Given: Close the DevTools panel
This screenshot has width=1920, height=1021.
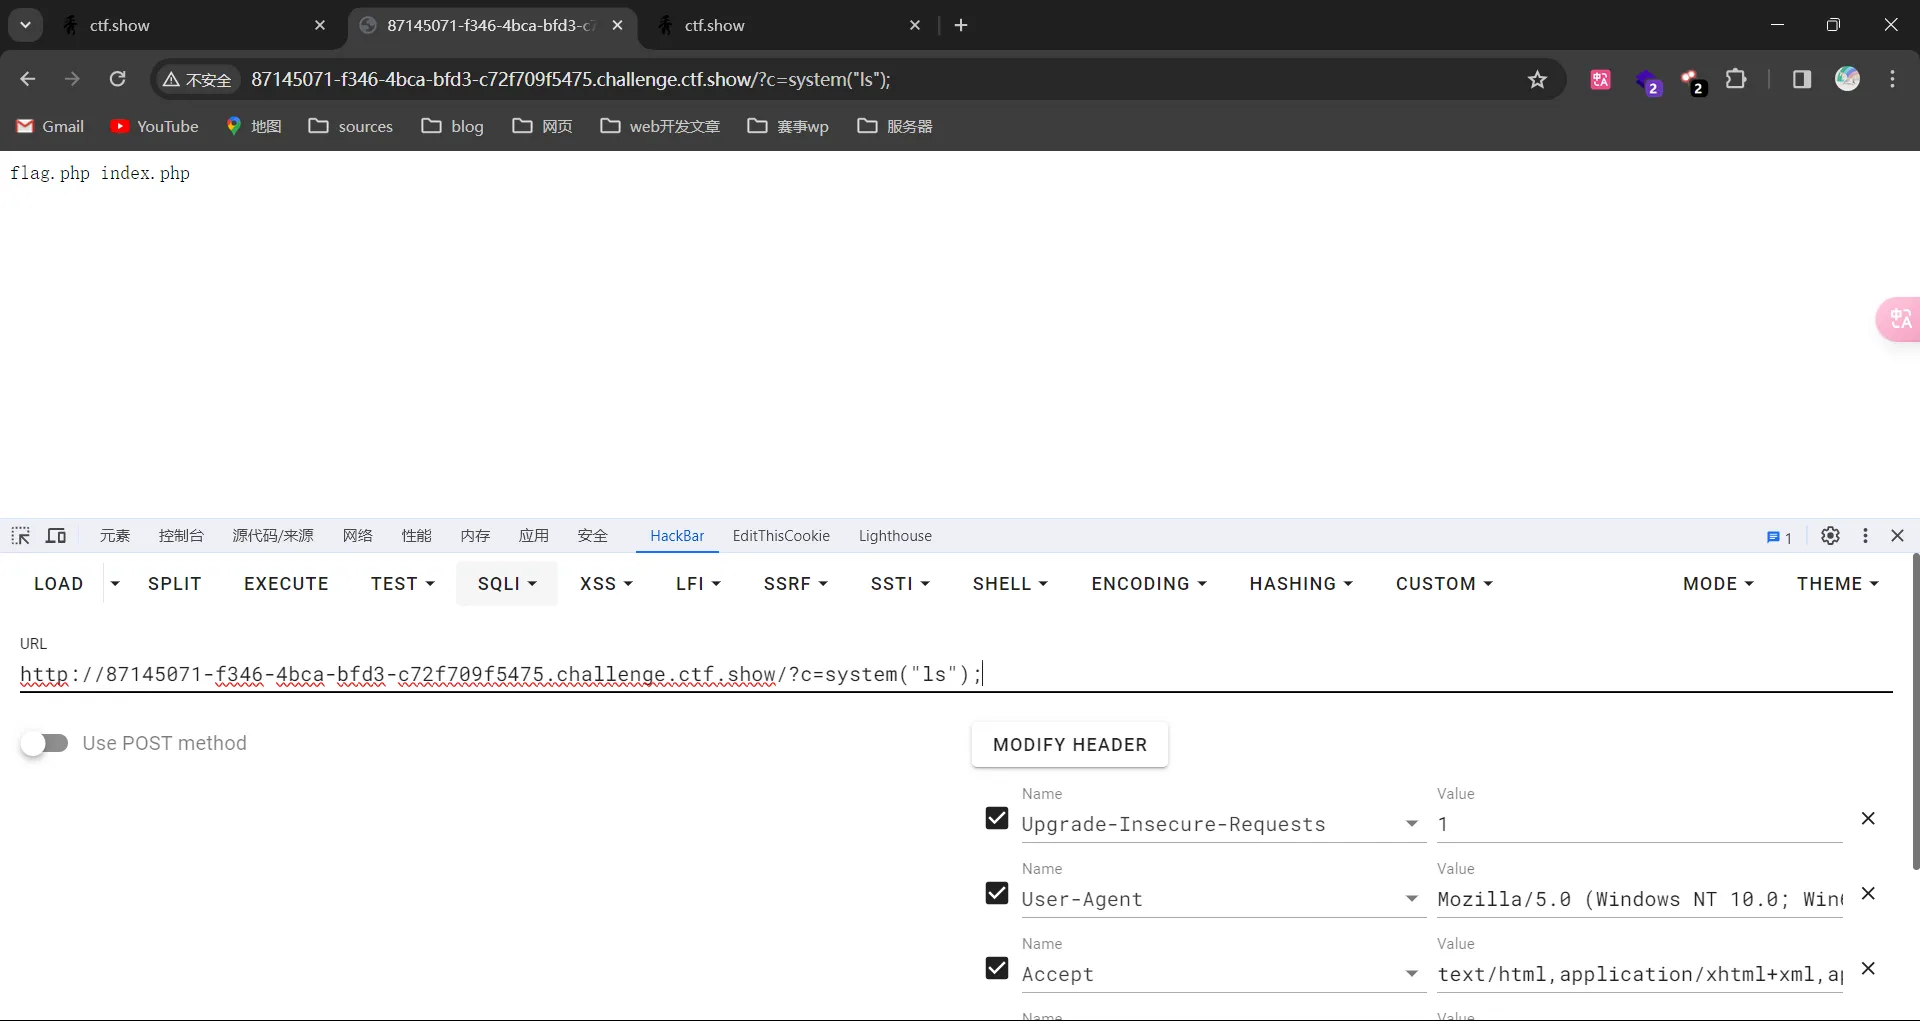Looking at the screenshot, I should pyautogui.click(x=1897, y=536).
